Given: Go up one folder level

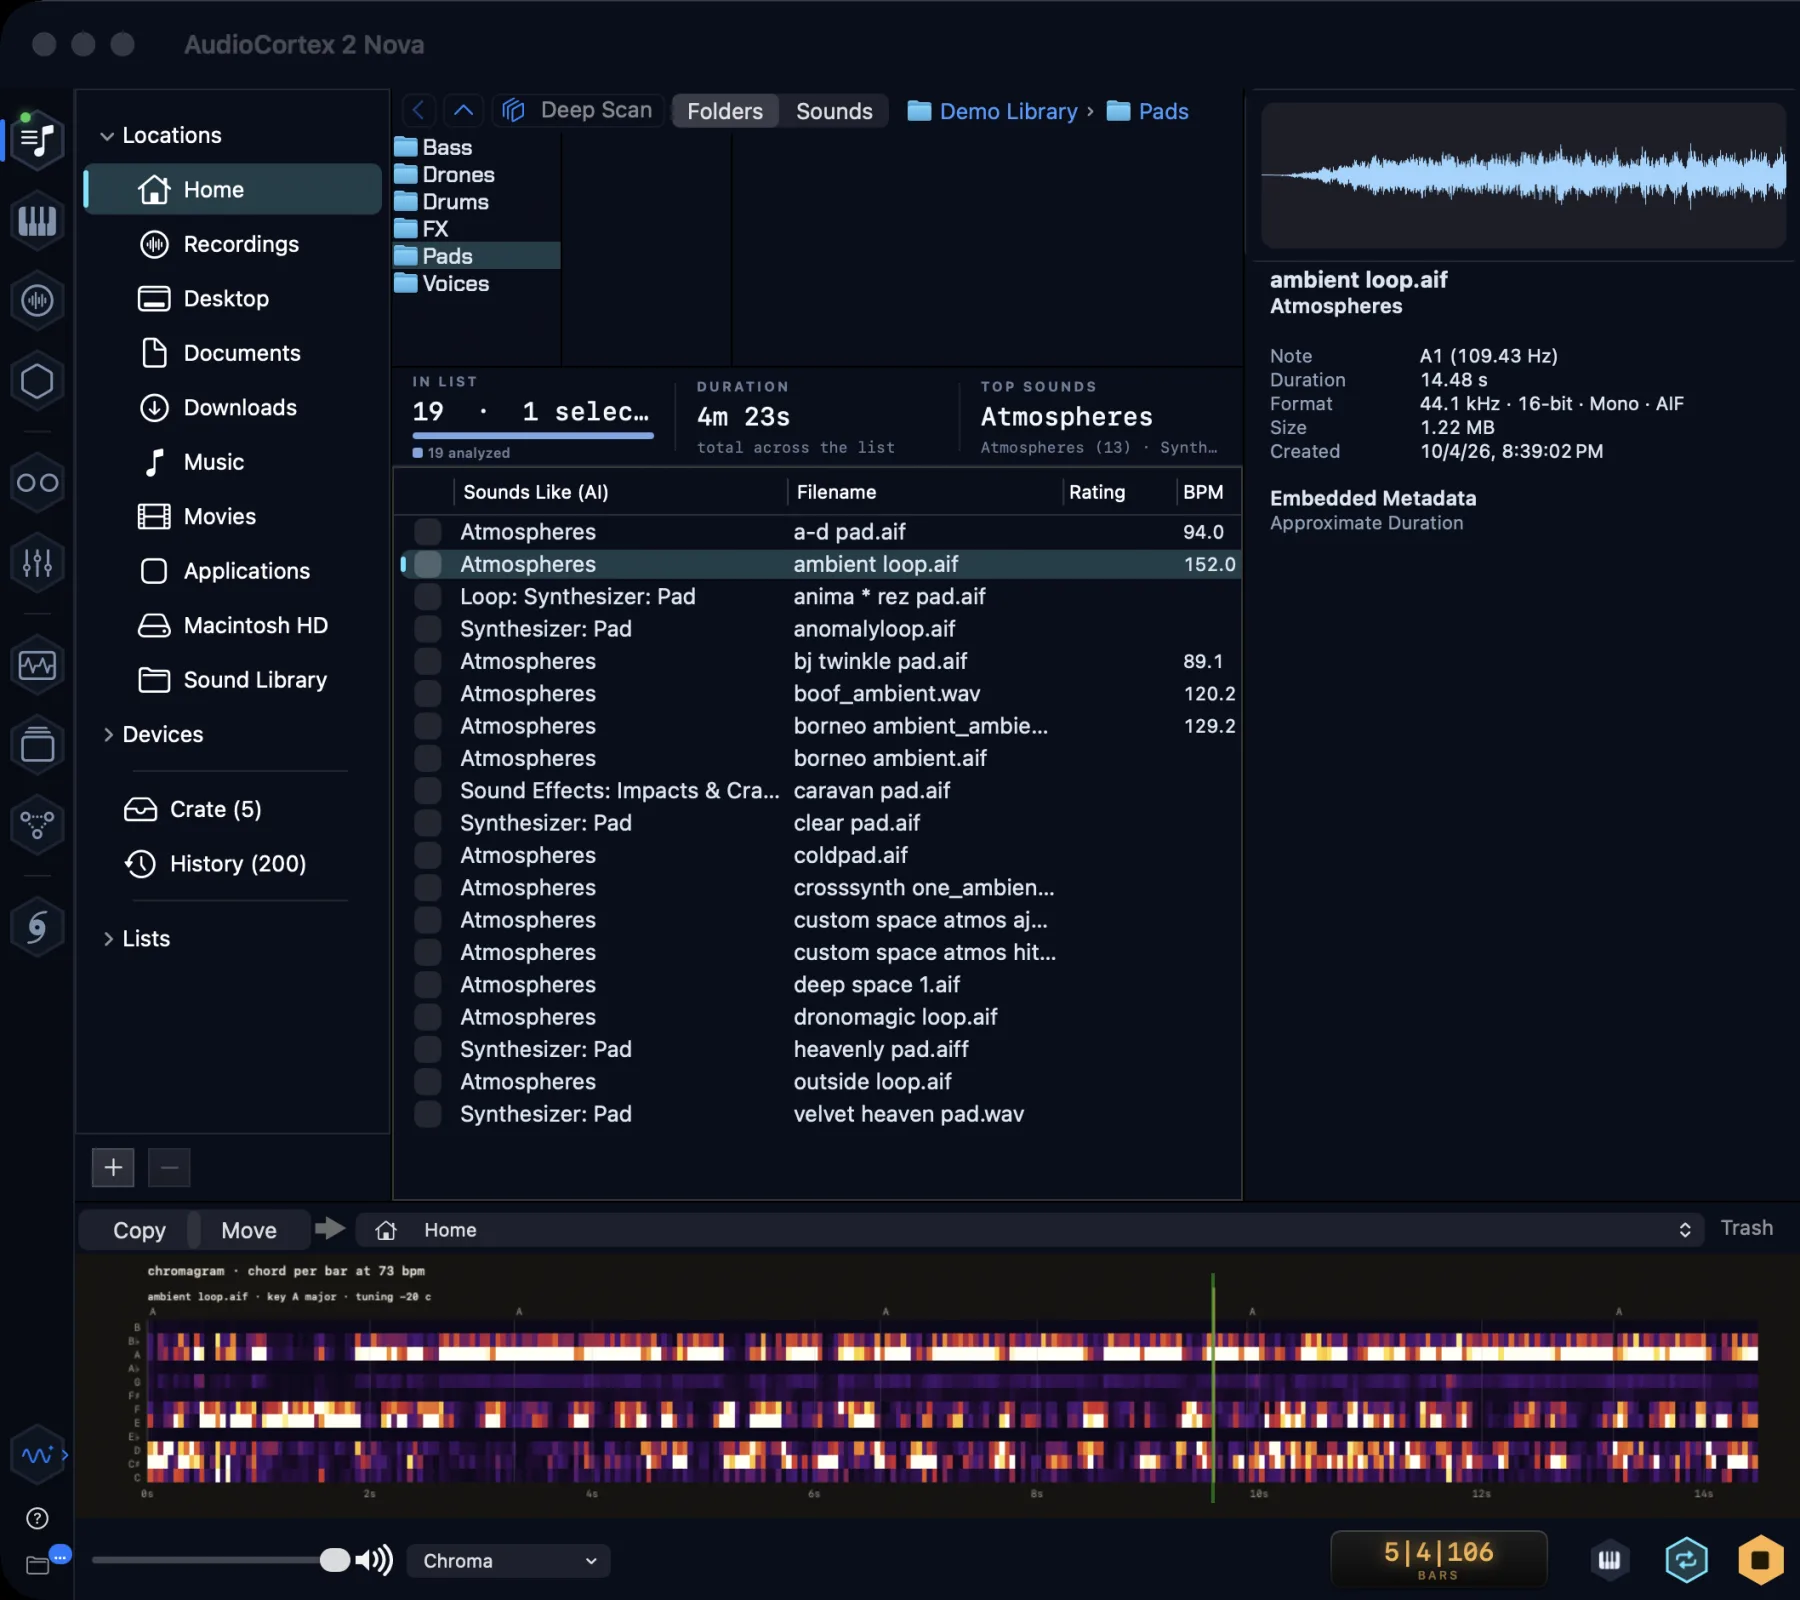Looking at the screenshot, I should click(463, 110).
